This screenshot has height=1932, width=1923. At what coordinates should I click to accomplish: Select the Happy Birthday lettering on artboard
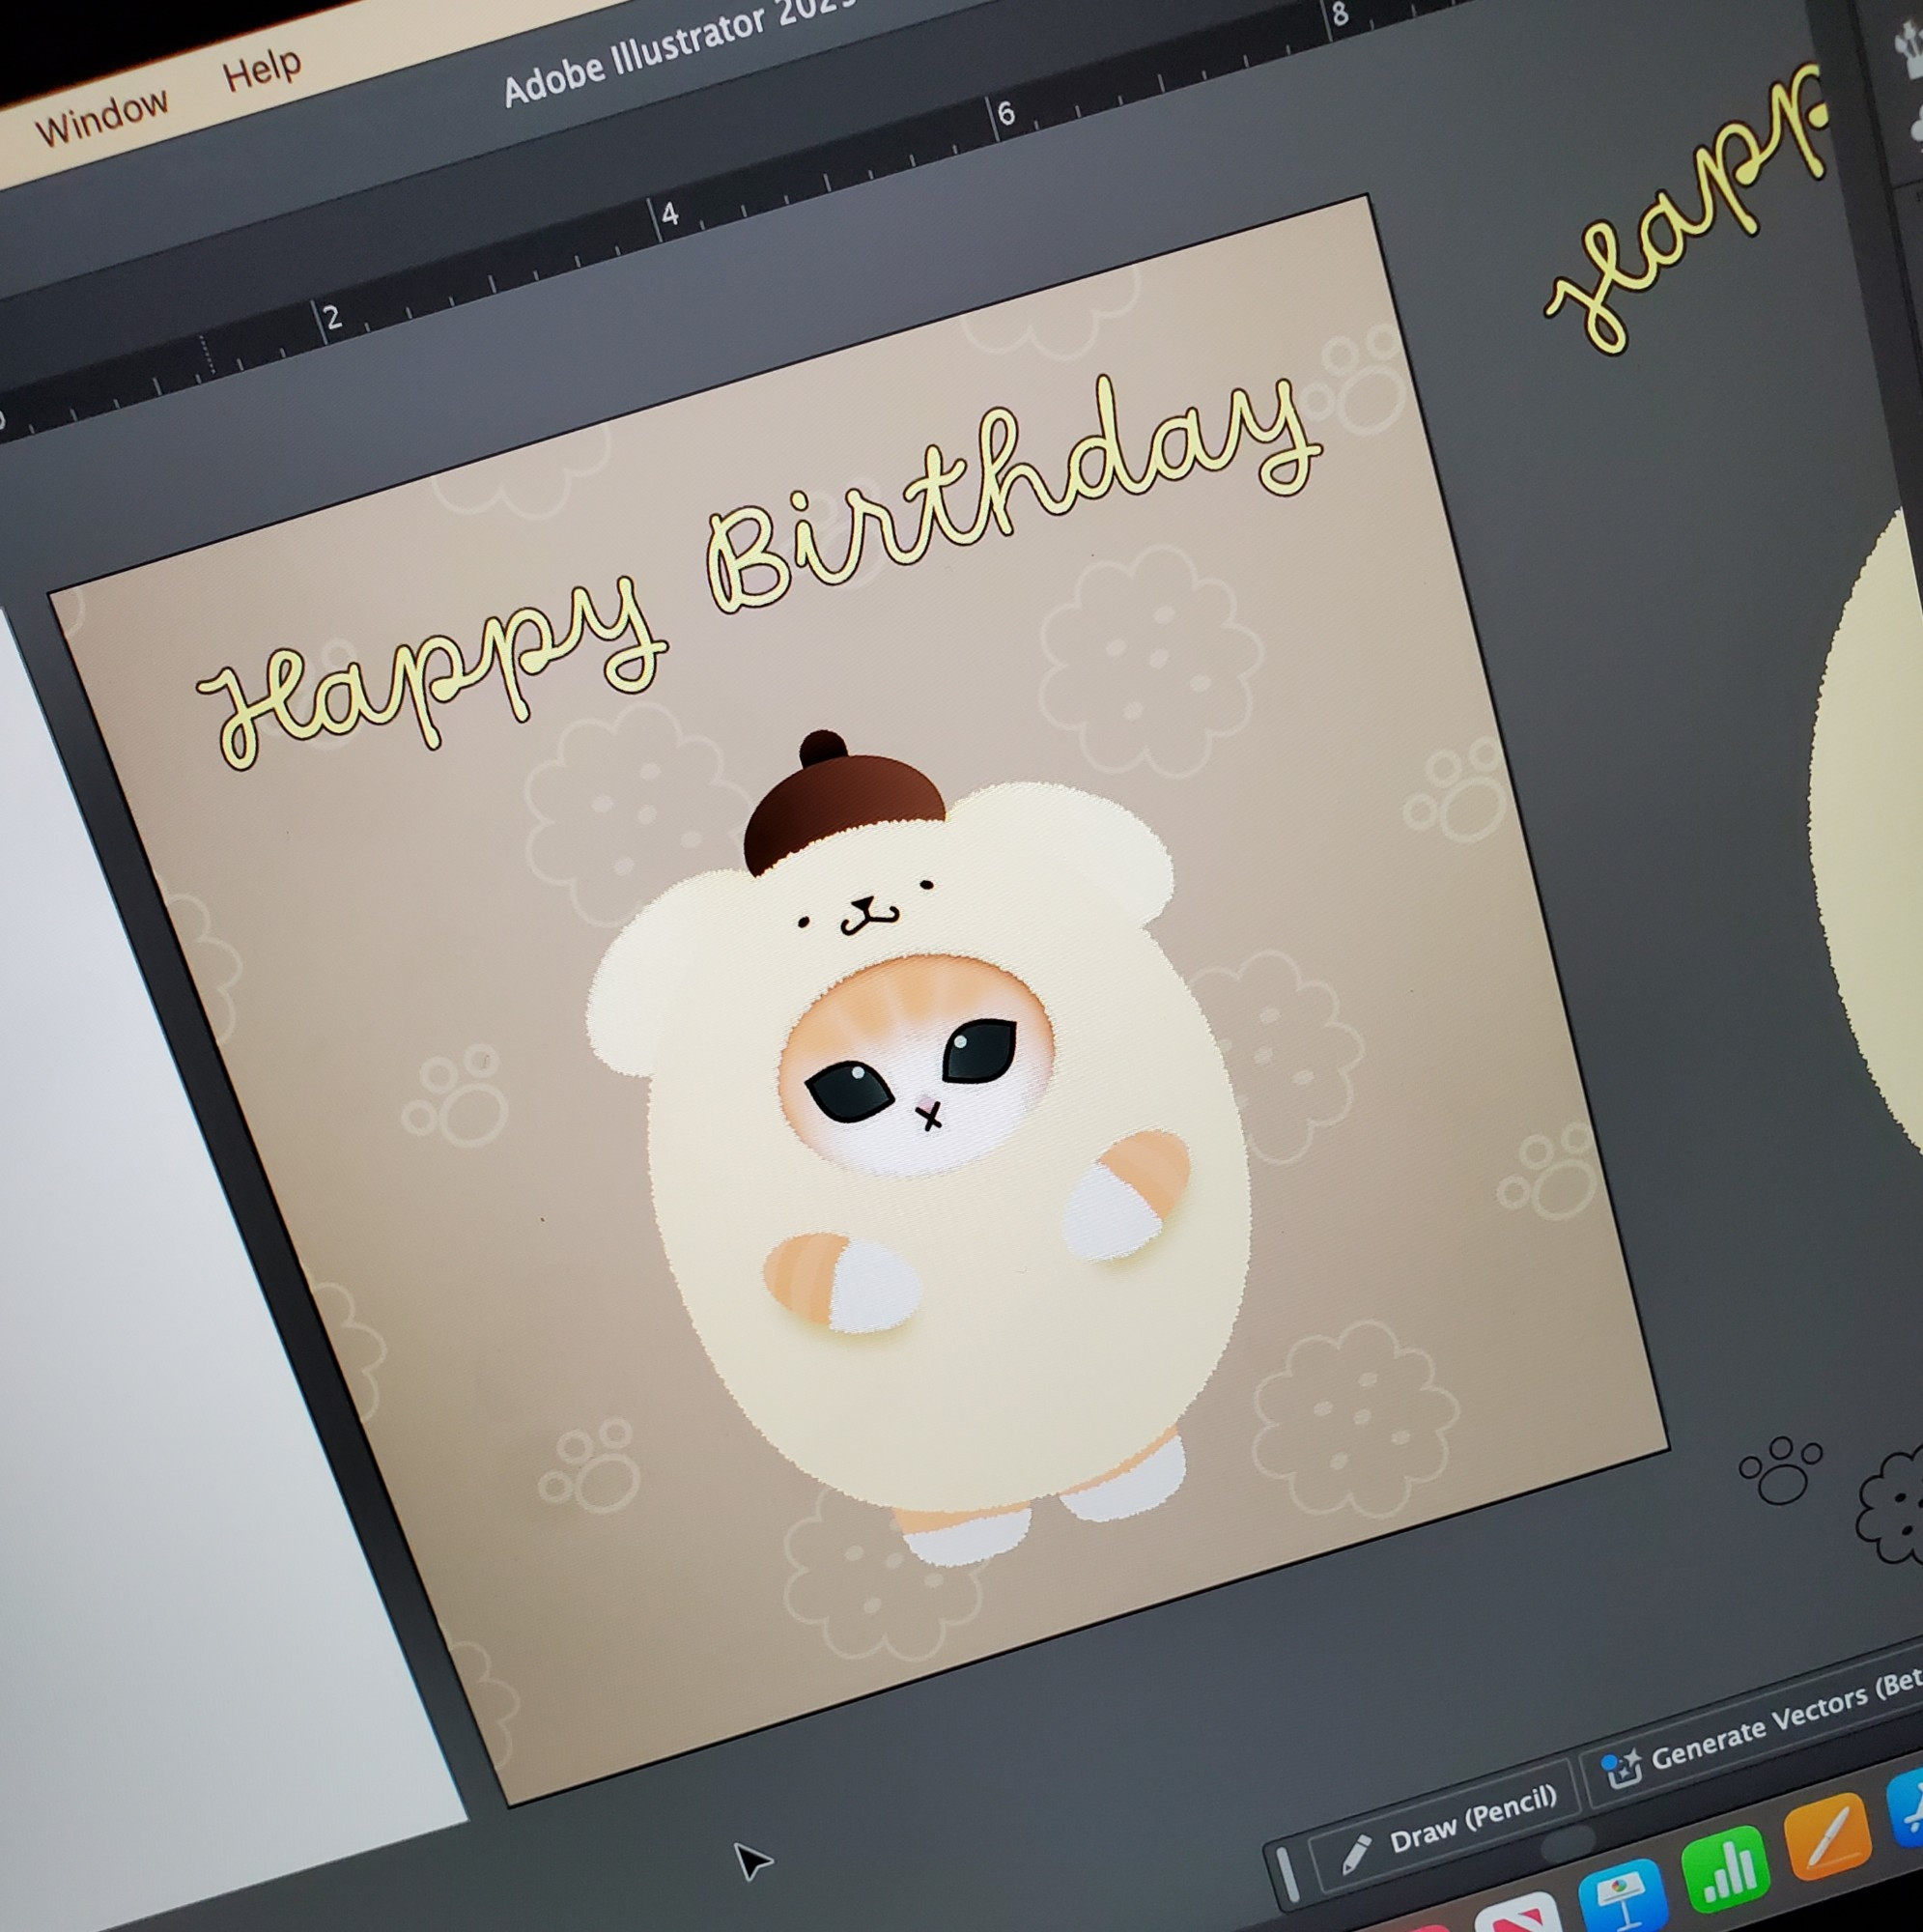(x=758, y=572)
